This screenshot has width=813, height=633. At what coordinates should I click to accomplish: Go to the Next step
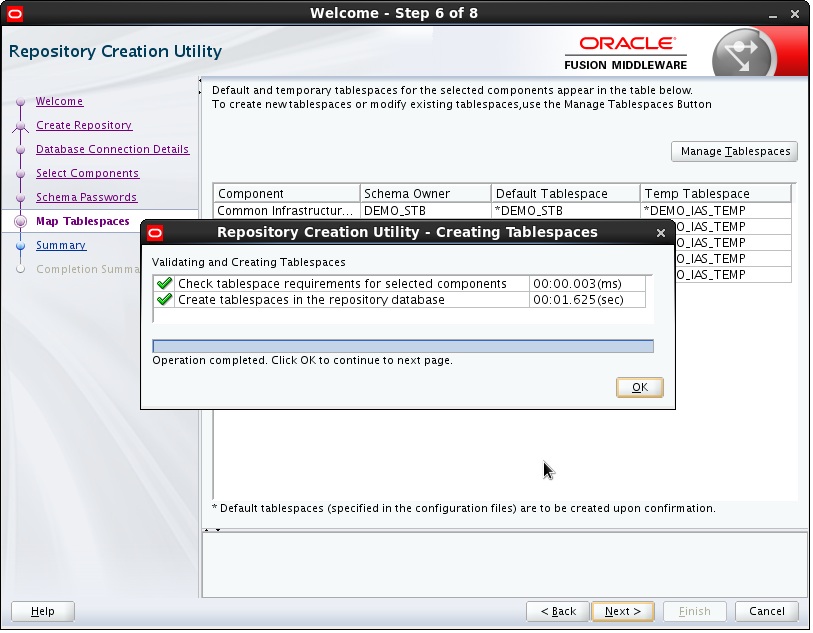(624, 612)
